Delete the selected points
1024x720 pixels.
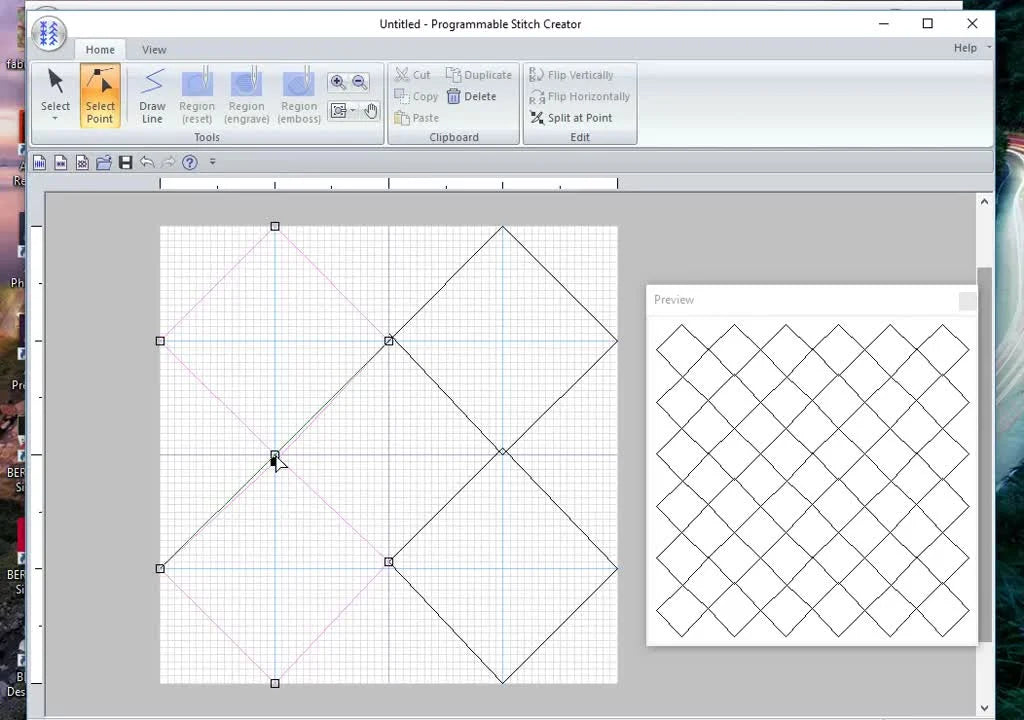click(479, 96)
